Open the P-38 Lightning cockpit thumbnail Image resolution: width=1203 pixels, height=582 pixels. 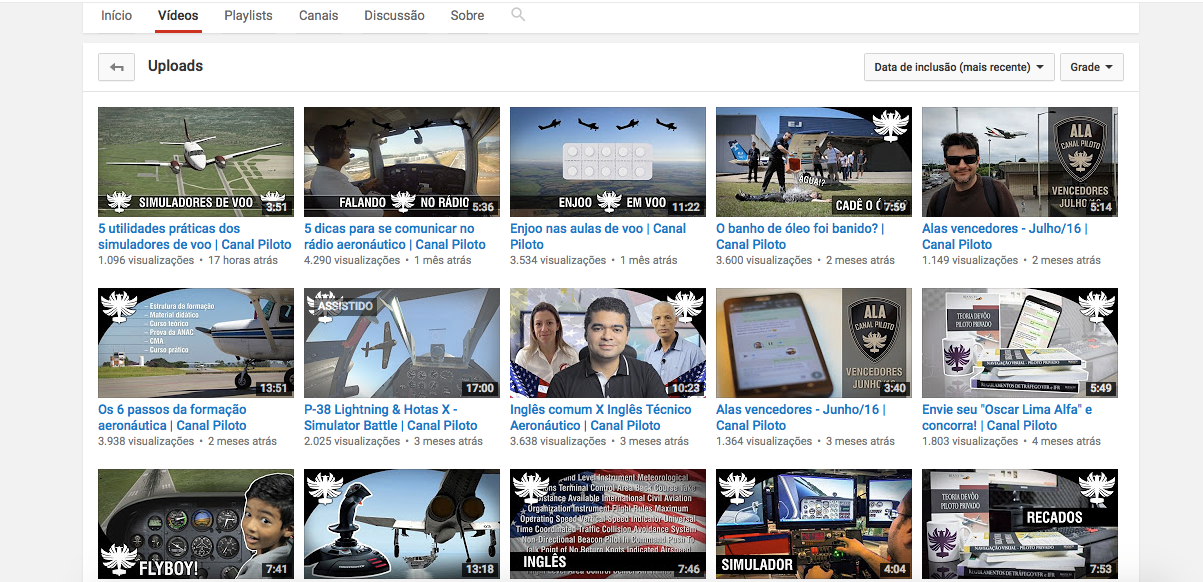point(402,343)
